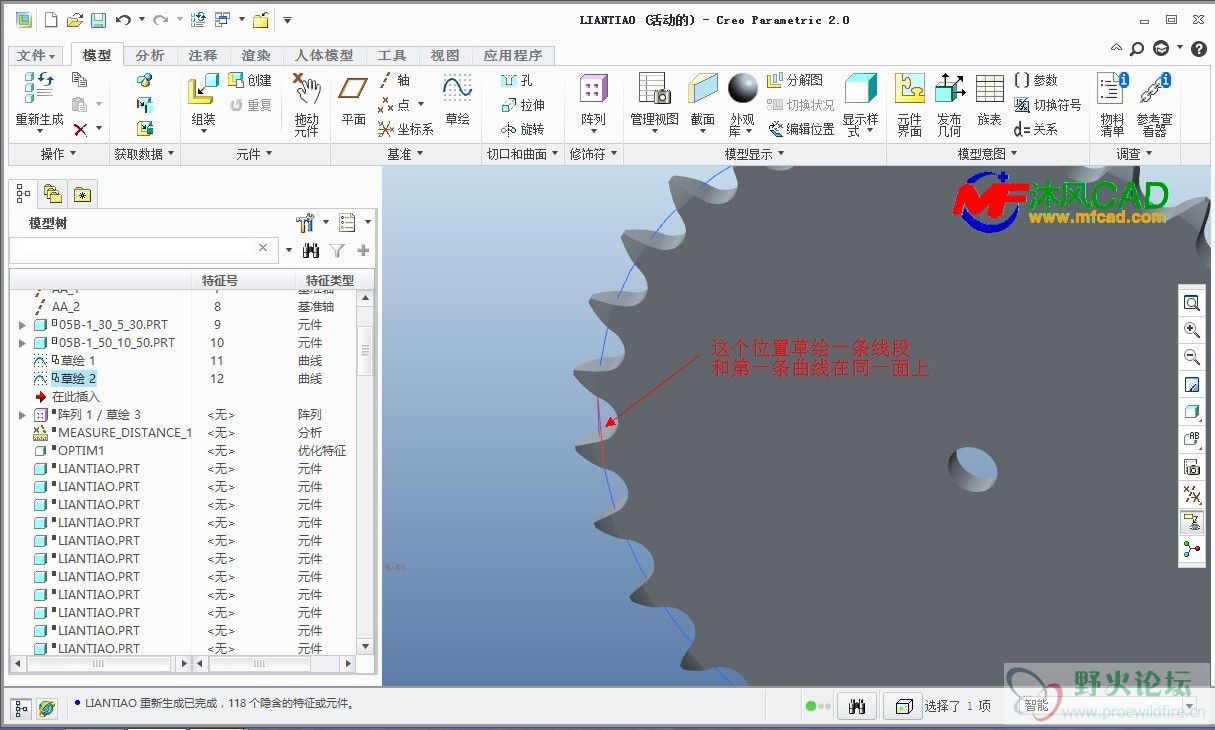The height and width of the screenshot is (730, 1215).
Task: Click the binoculars find button in model tree
Action: coord(311,250)
